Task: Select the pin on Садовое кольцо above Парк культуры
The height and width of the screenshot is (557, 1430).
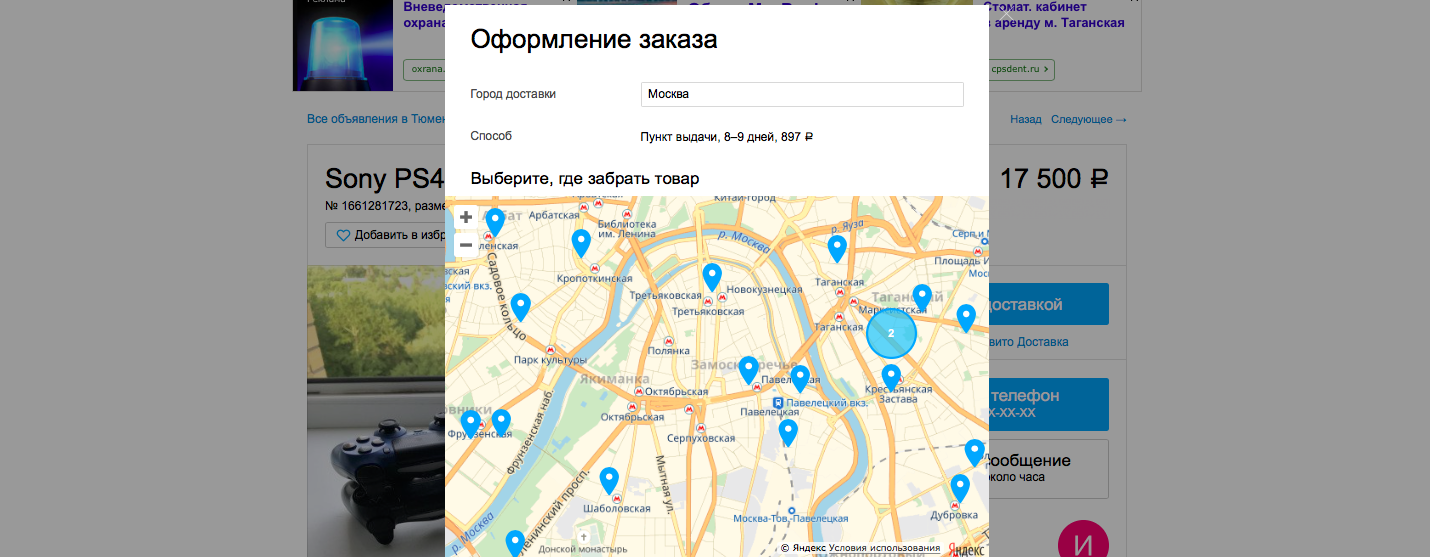Action: click(520, 308)
